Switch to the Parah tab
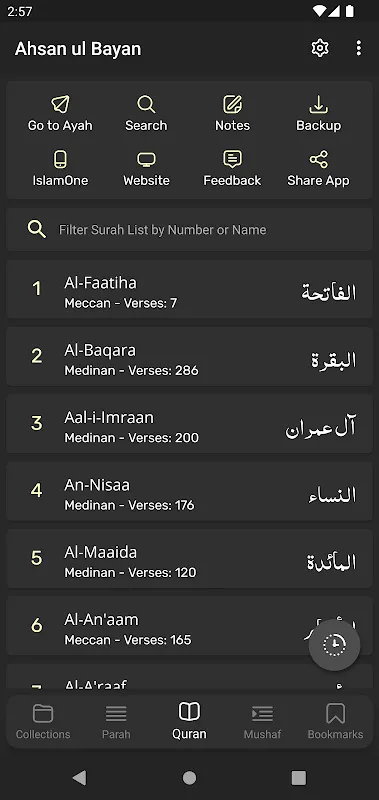 pyautogui.click(x=116, y=721)
